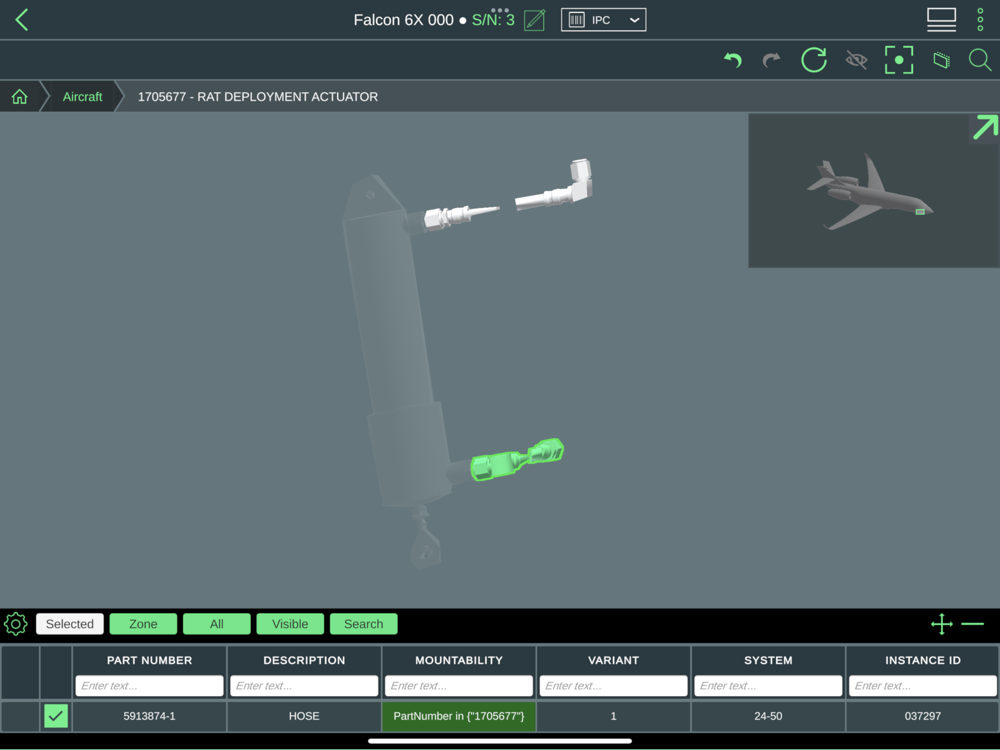Reset the 3D view with the refresh icon
Screen dimensions: 1000x750
tap(814, 60)
